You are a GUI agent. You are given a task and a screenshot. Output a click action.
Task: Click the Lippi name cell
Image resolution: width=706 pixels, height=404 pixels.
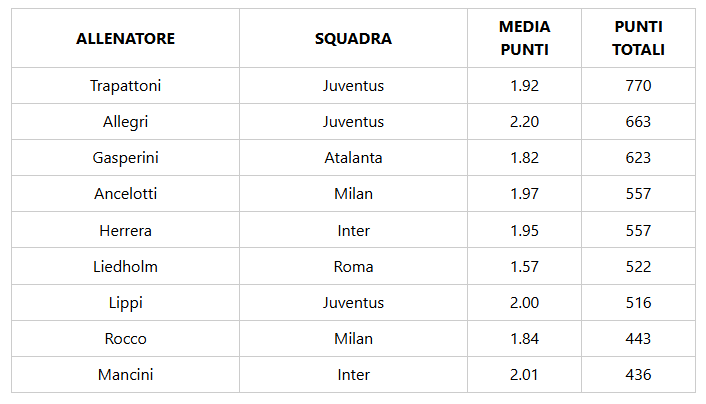point(125,303)
